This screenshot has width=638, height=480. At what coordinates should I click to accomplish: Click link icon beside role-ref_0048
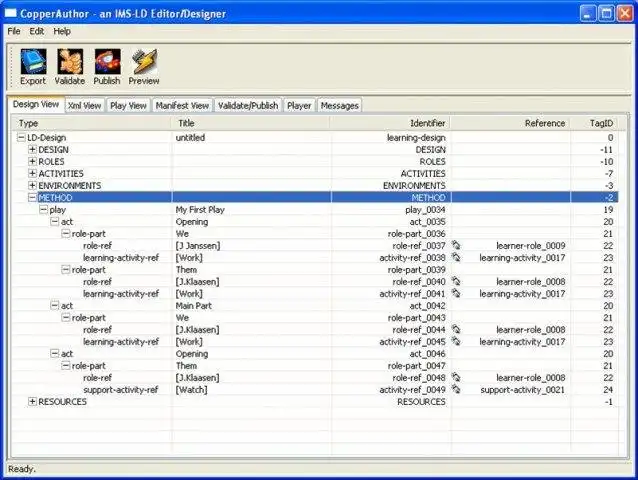pos(456,377)
